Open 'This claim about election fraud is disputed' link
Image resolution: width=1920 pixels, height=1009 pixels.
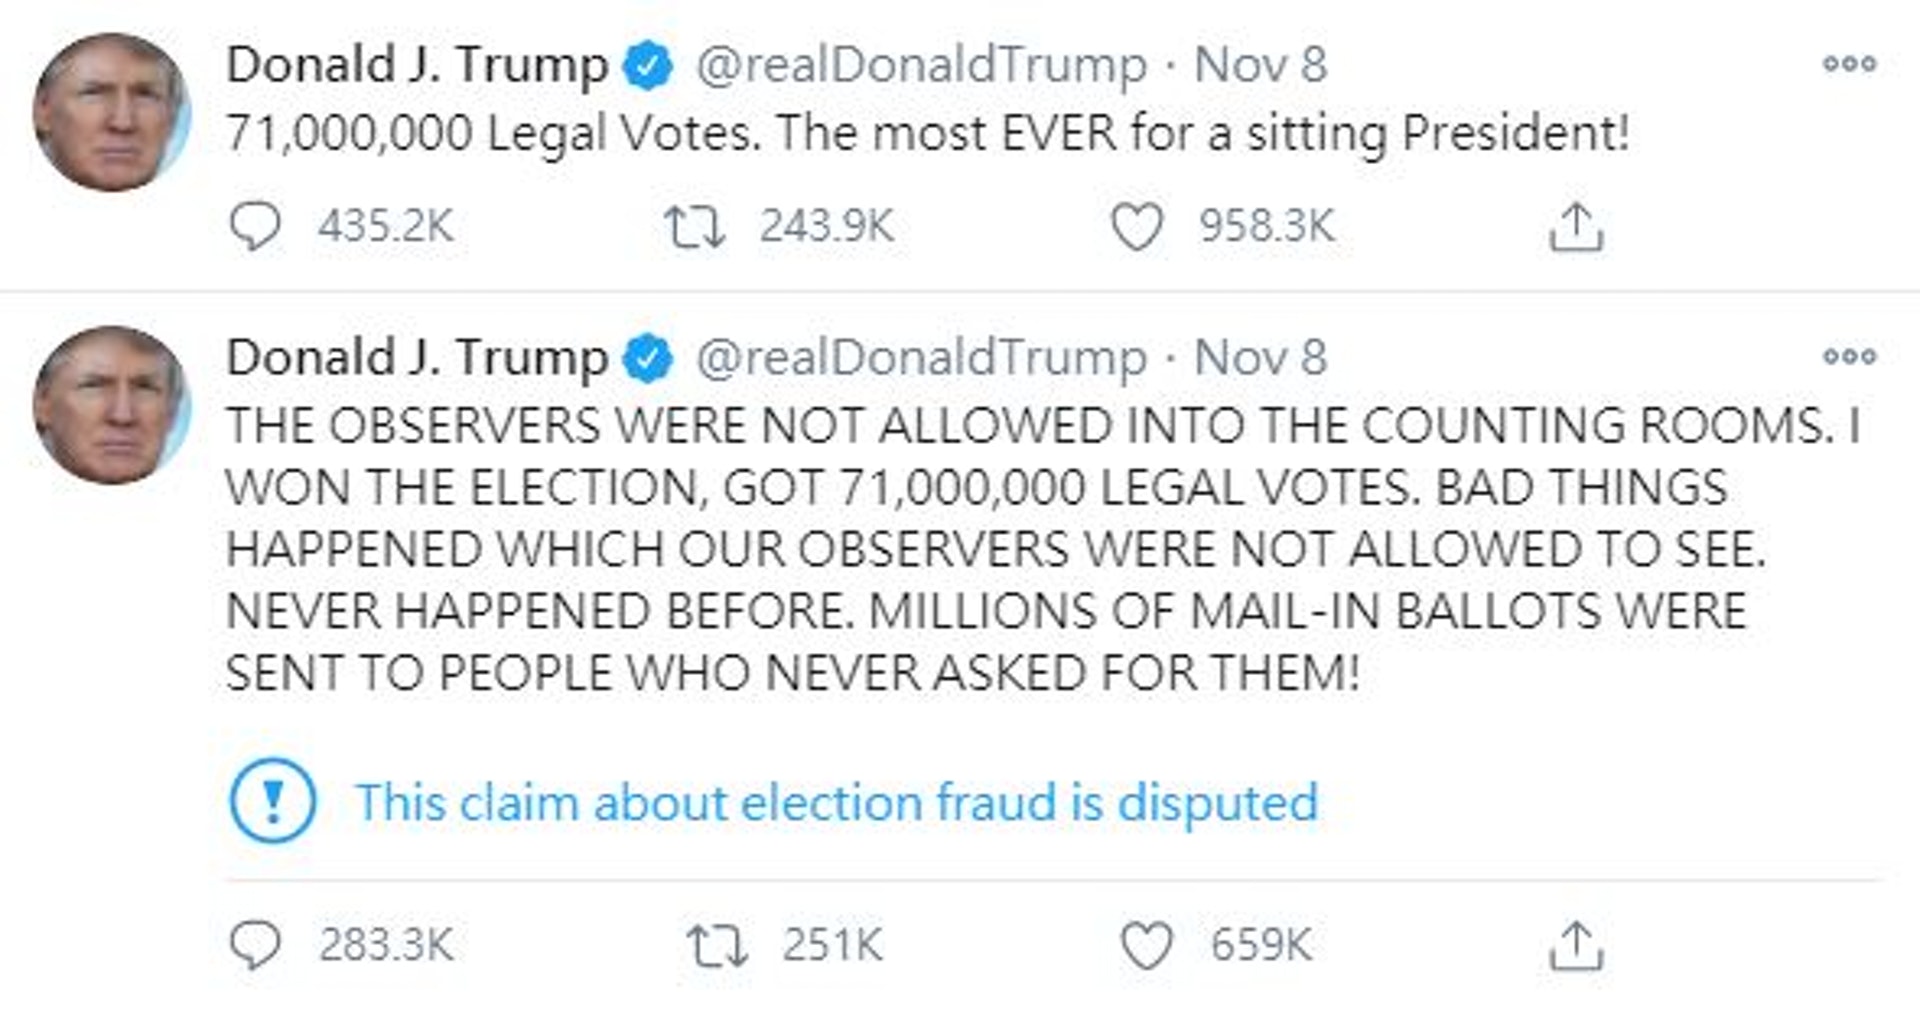point(836,803)
